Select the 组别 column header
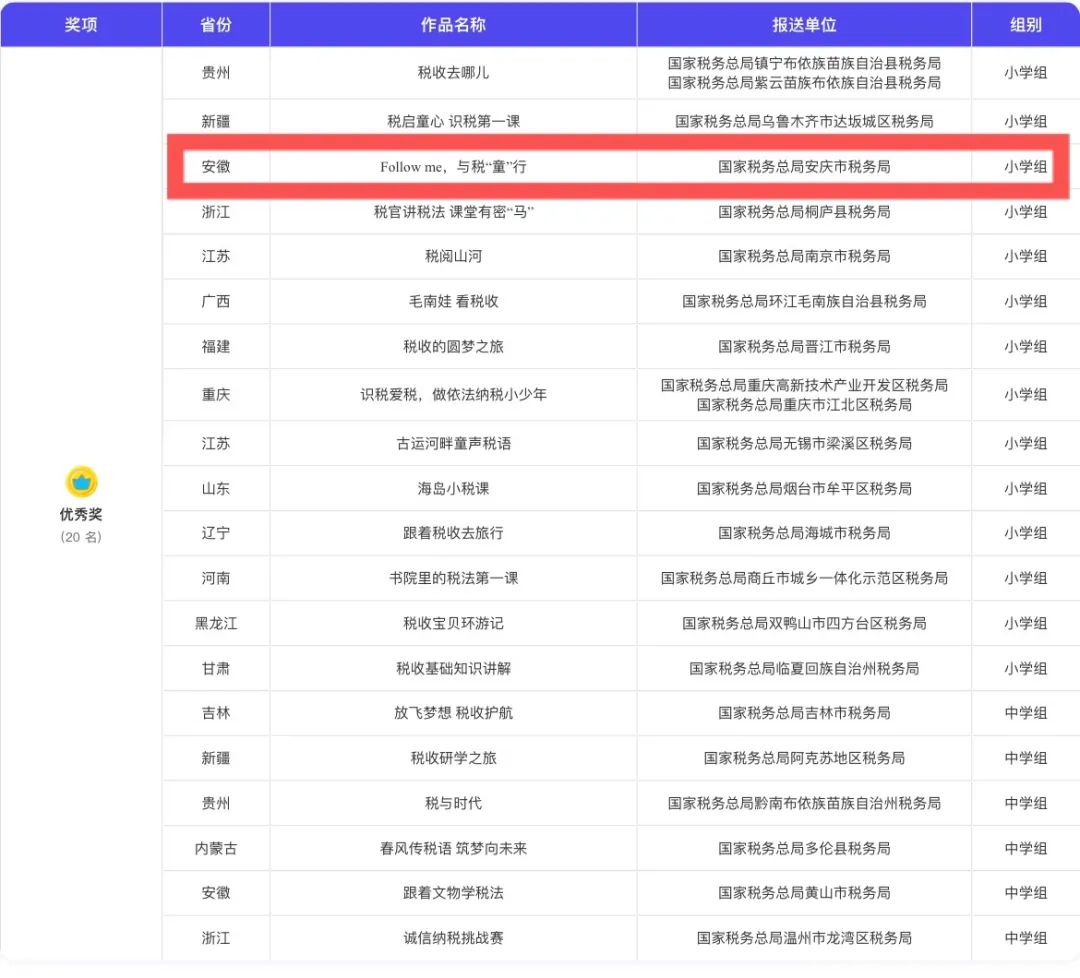Image resolution: width=1080 pixels, height=978 pixels. 1026,25
